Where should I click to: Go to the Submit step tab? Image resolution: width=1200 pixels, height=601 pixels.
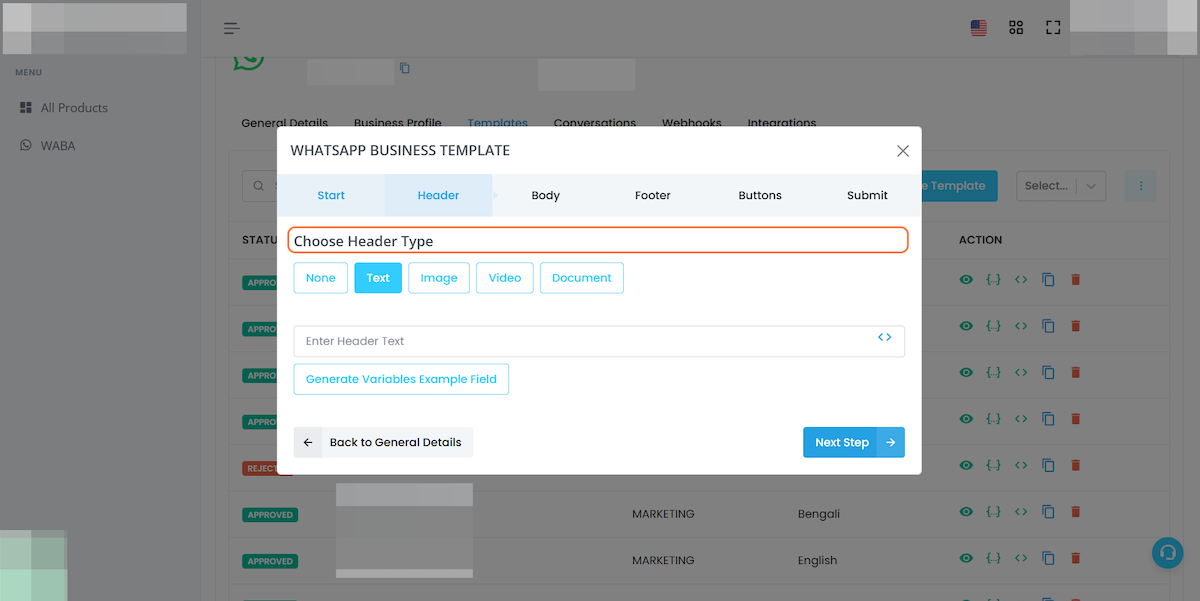tap(867, 195)
